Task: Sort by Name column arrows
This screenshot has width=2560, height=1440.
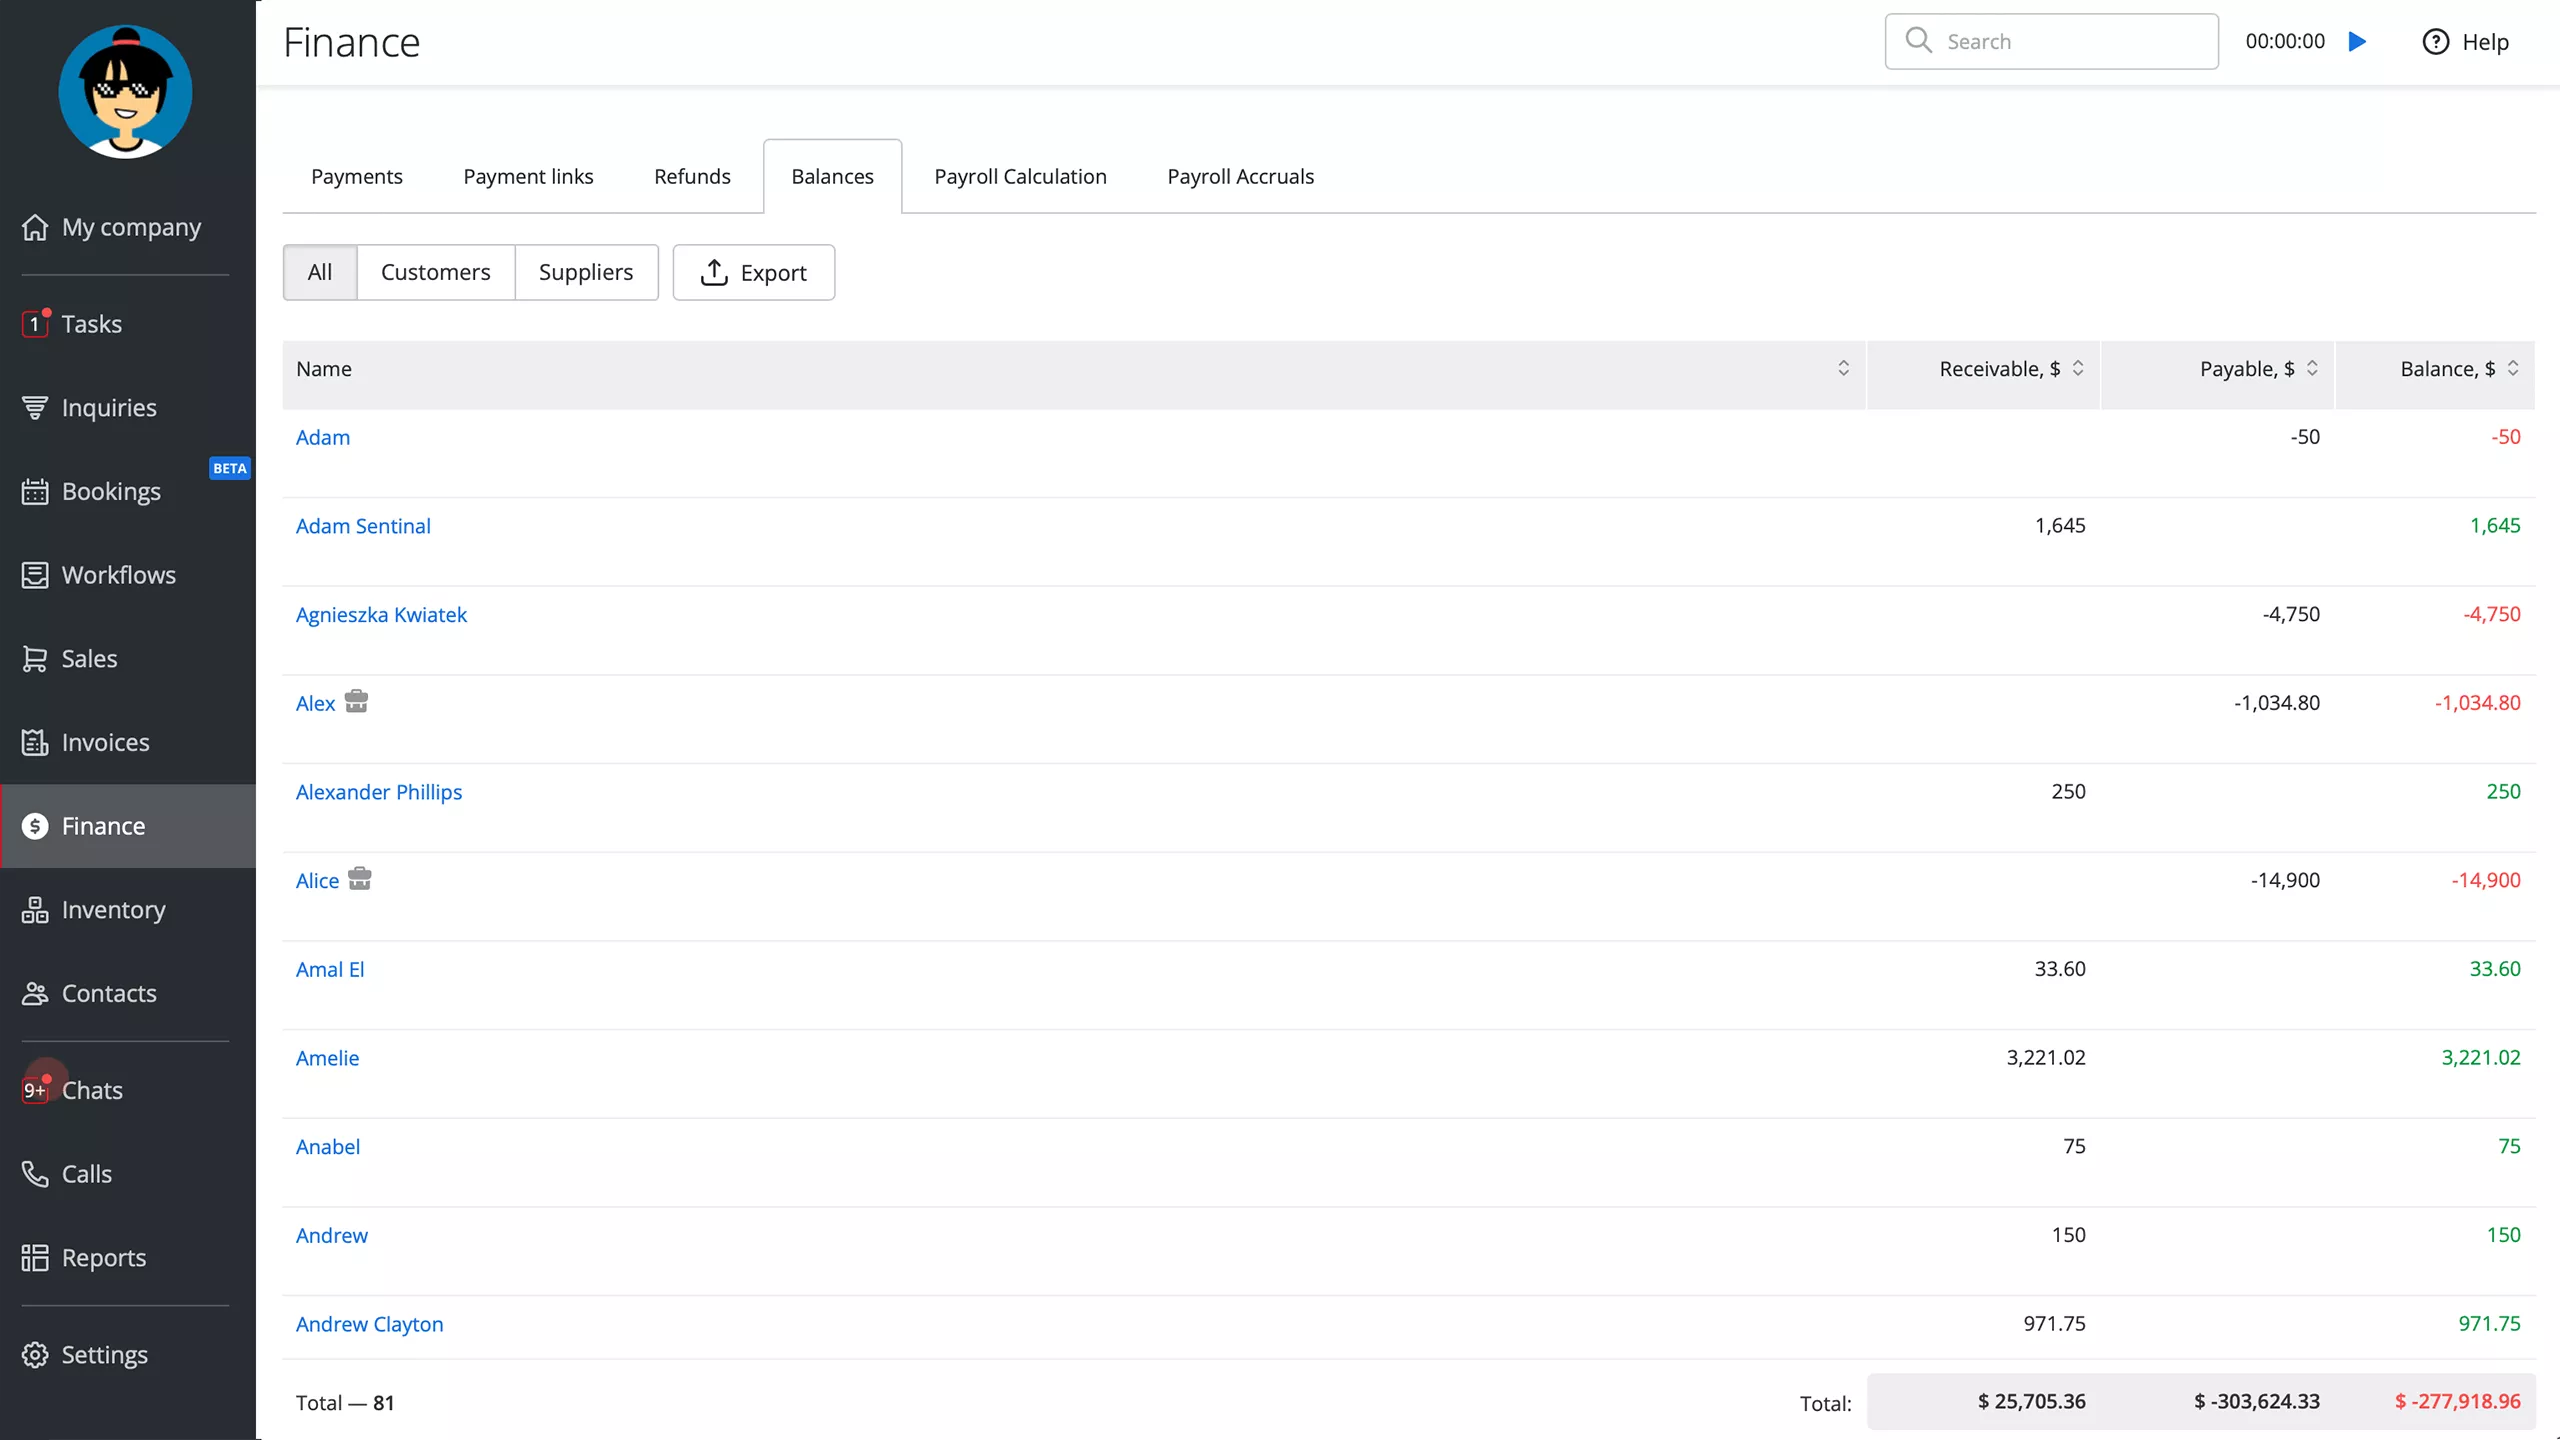Action: (x=1843, y=369)
